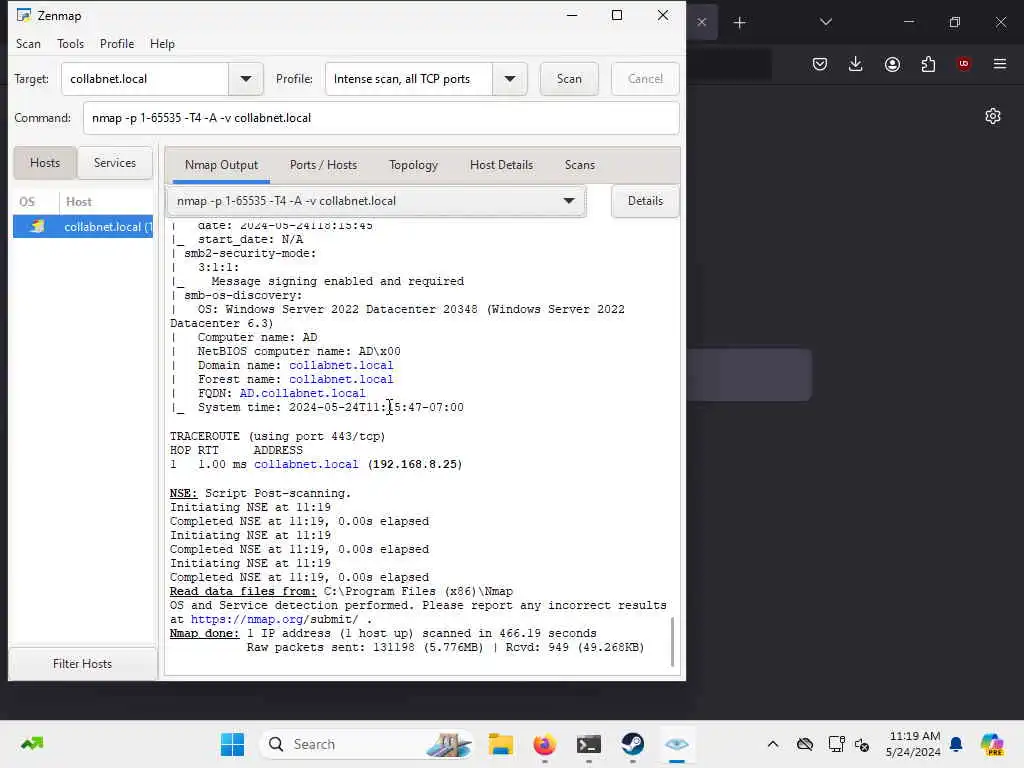1024x768 pixels.
Task: Click the Profile field Intense scan, all TCP ports
Action: pos(409,79)
